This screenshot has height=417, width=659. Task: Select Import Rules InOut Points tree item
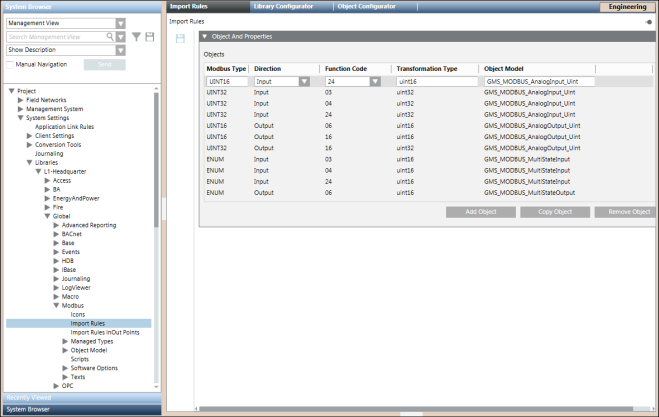click(x=104, y=332)
